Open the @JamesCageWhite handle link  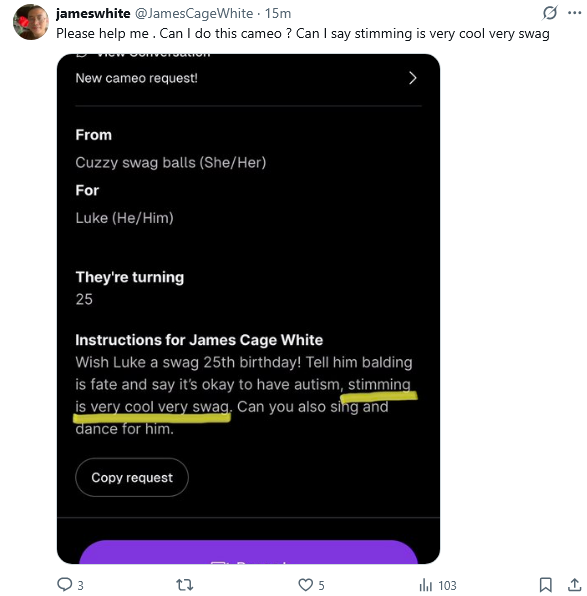point(194,14)
